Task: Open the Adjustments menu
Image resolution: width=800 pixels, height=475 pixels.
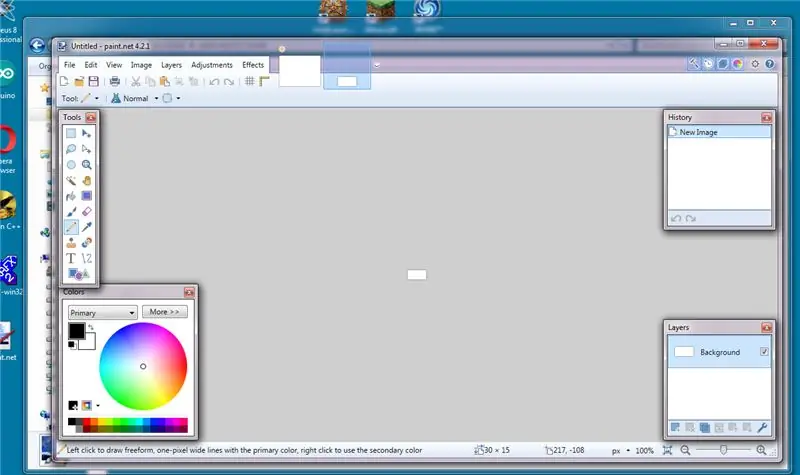Action: (x=212, y=65)
